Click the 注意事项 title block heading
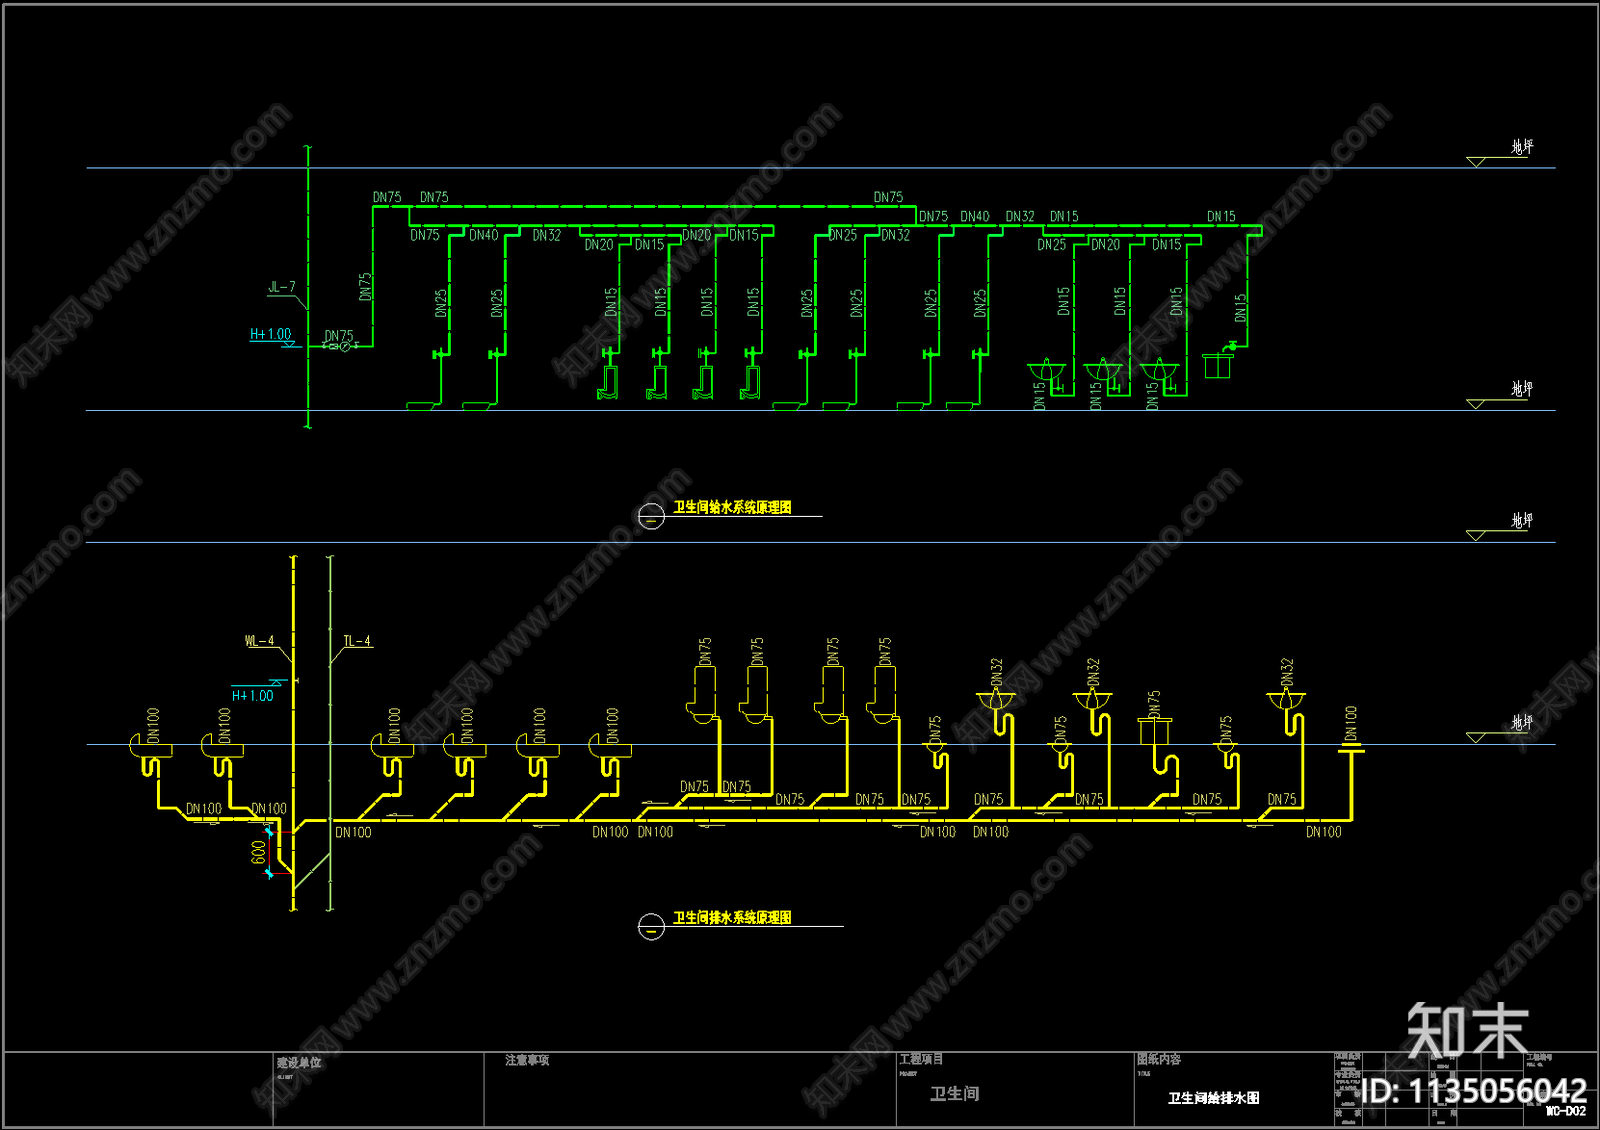 (527, 1060)
